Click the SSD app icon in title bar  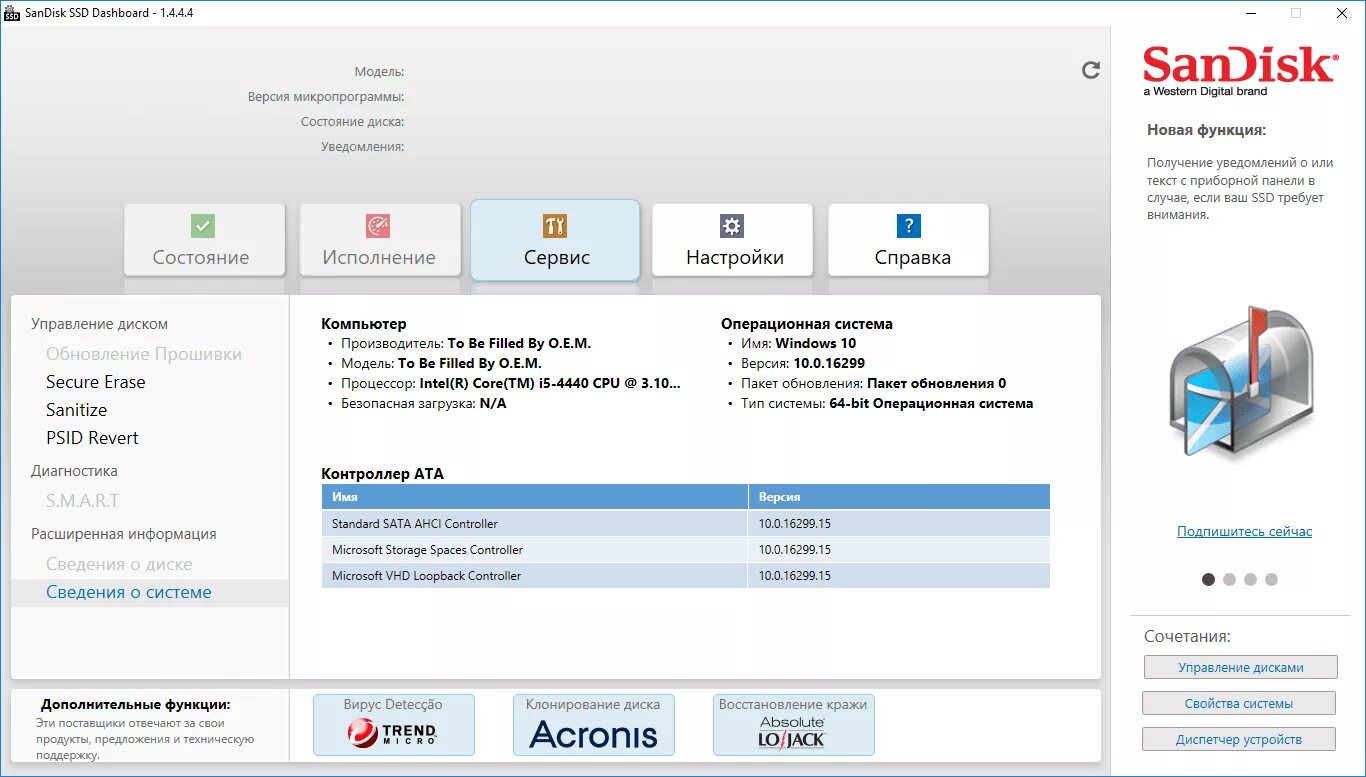point(12,13)
